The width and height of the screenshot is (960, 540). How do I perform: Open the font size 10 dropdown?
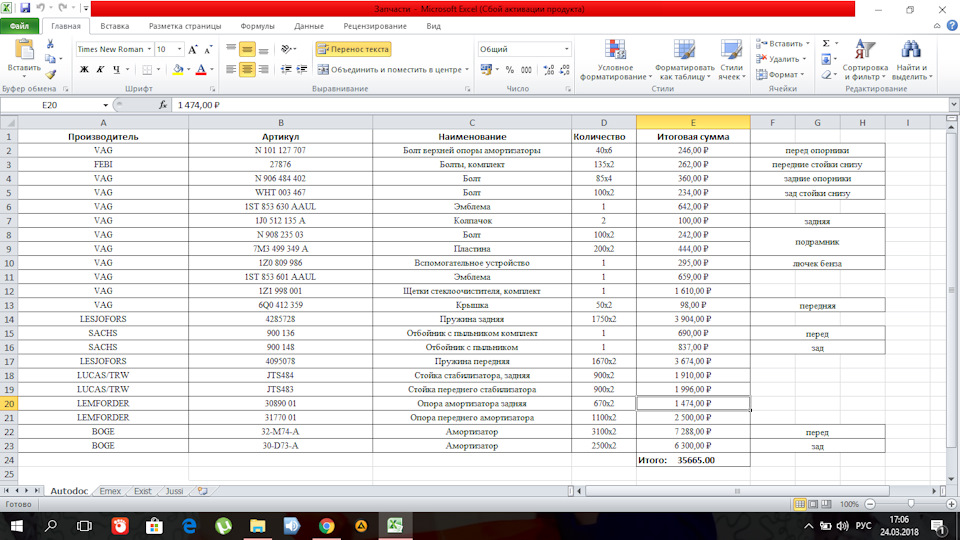pos(179,49)
